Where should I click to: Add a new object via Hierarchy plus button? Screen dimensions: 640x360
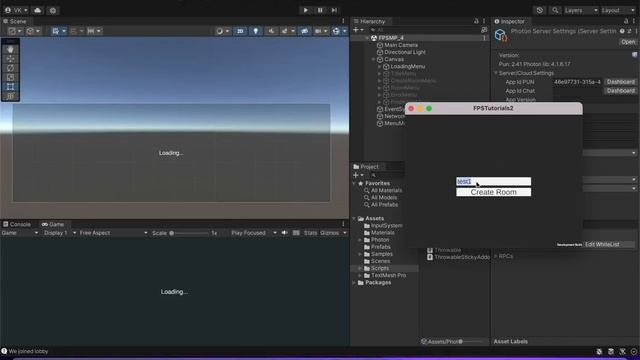tap(358, 30)
